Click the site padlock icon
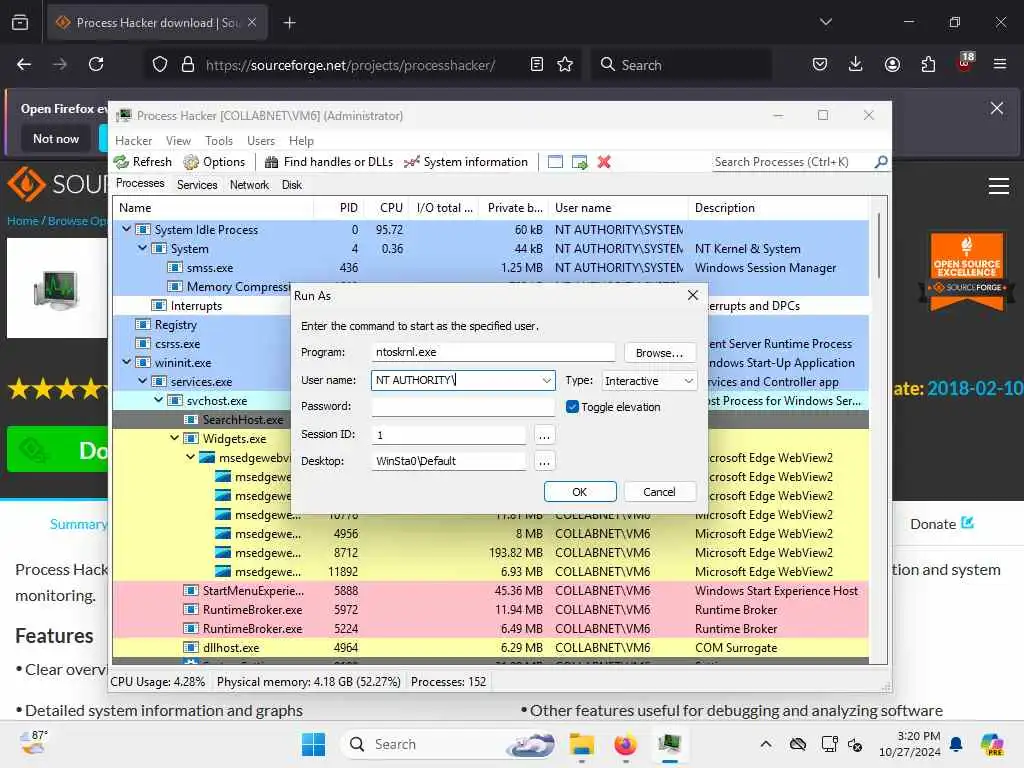Viewport: 1024px width, 768px height. (x=188, y=64)
